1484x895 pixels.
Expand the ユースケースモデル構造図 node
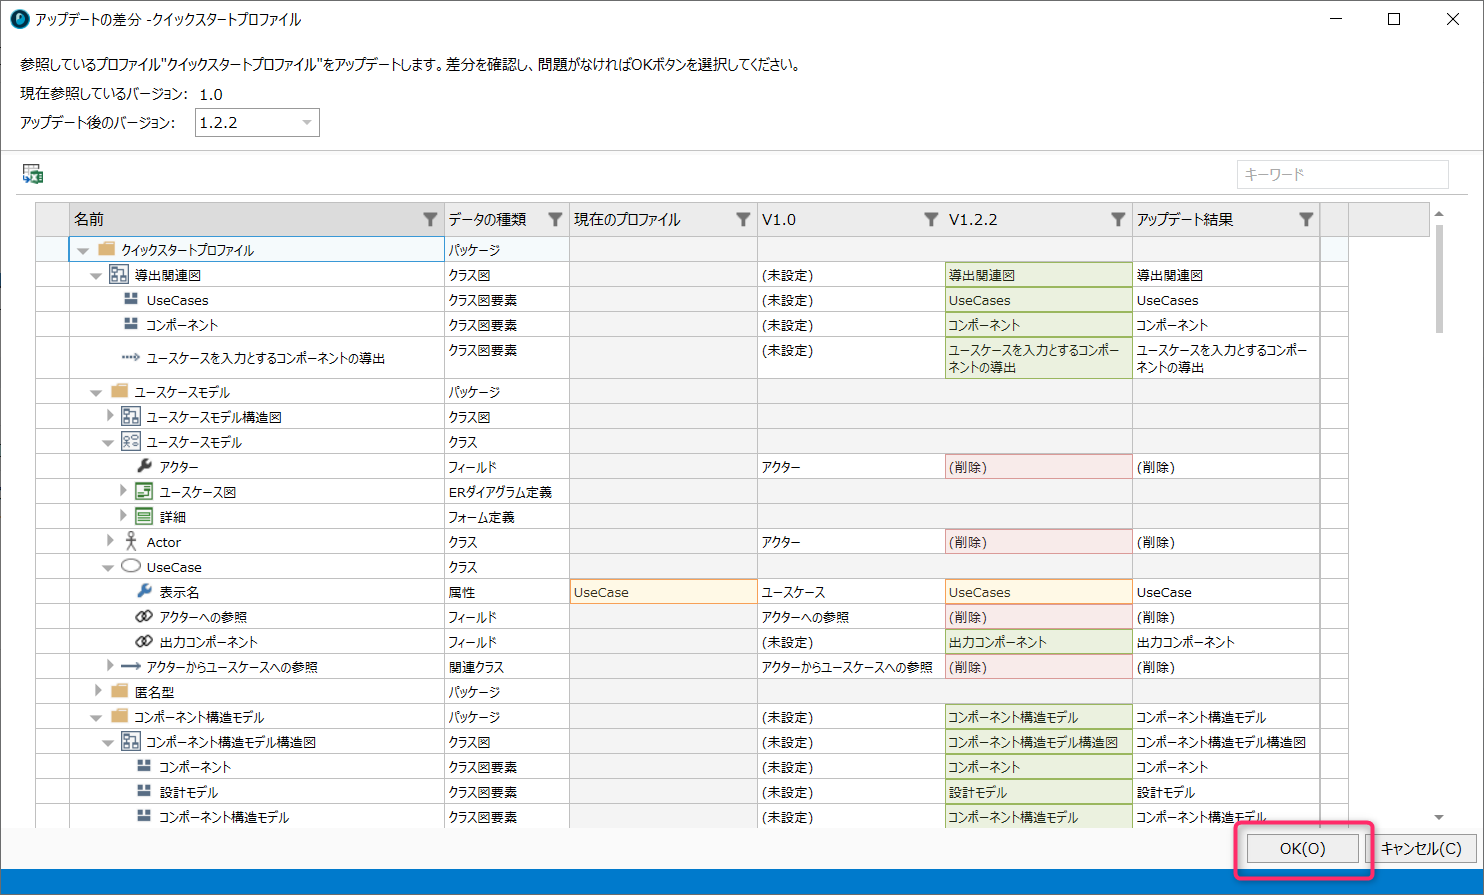pyautogui.click(x=110, y=416)
